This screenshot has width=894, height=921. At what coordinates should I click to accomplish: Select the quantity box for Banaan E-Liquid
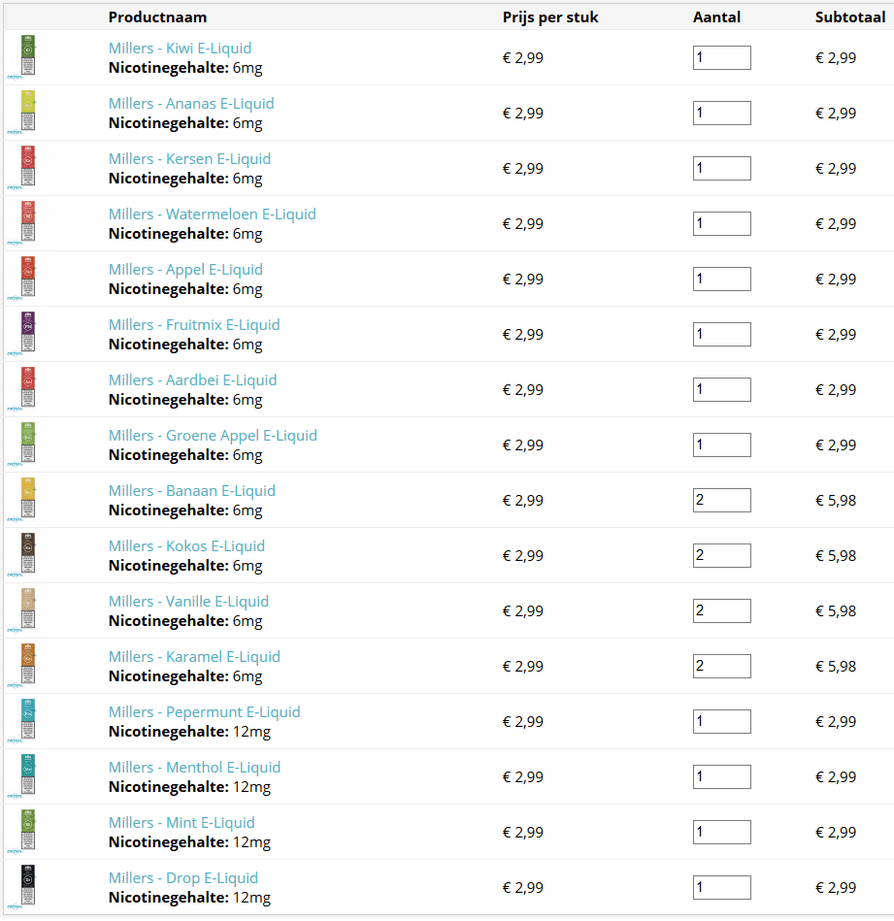click(721, 500)
